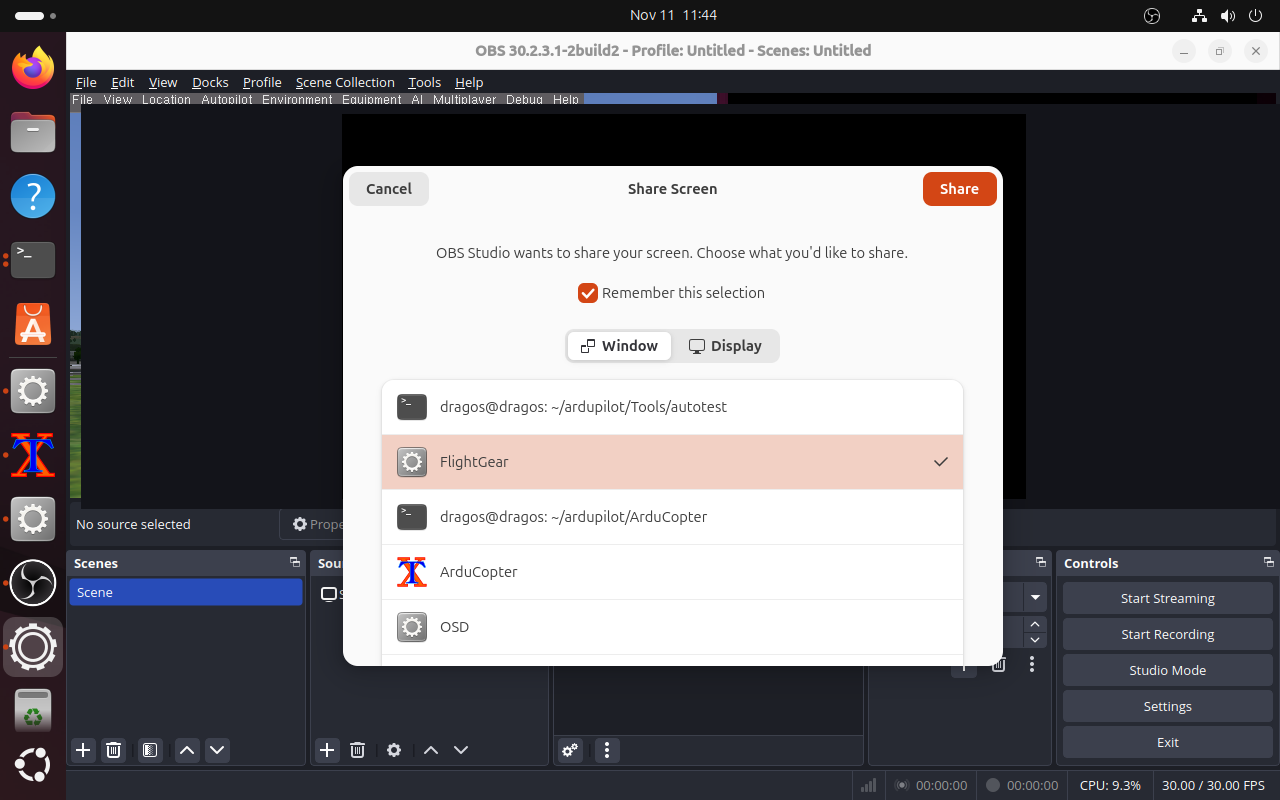Viewport: 1280px width, 800px height.
Task: Open Files manager from the dock
Action: (x=33, y=132)
